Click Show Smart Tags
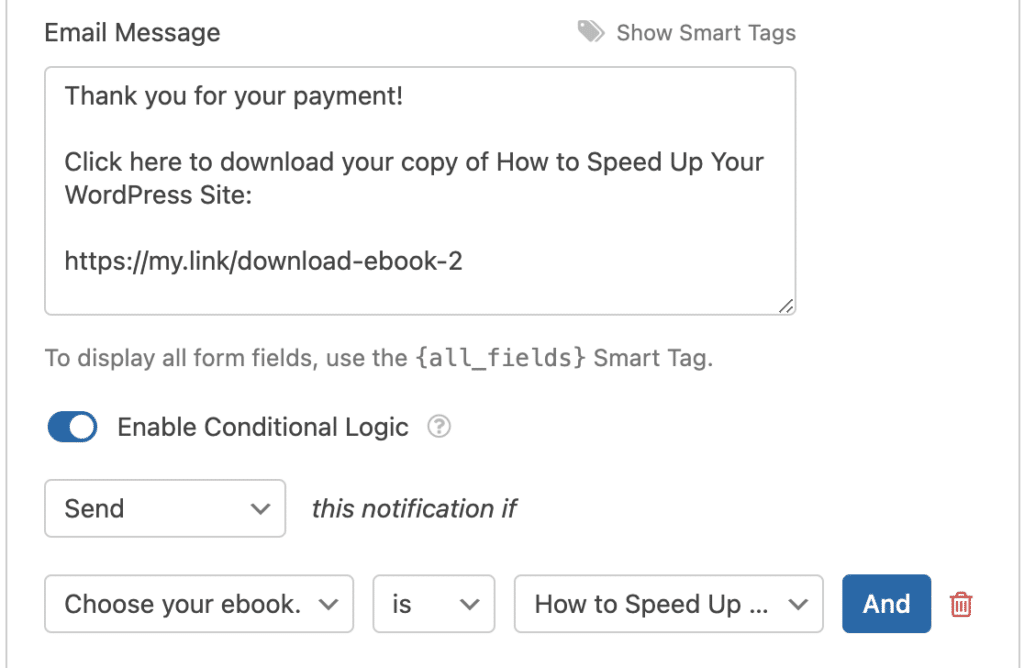 click(706, 31)
